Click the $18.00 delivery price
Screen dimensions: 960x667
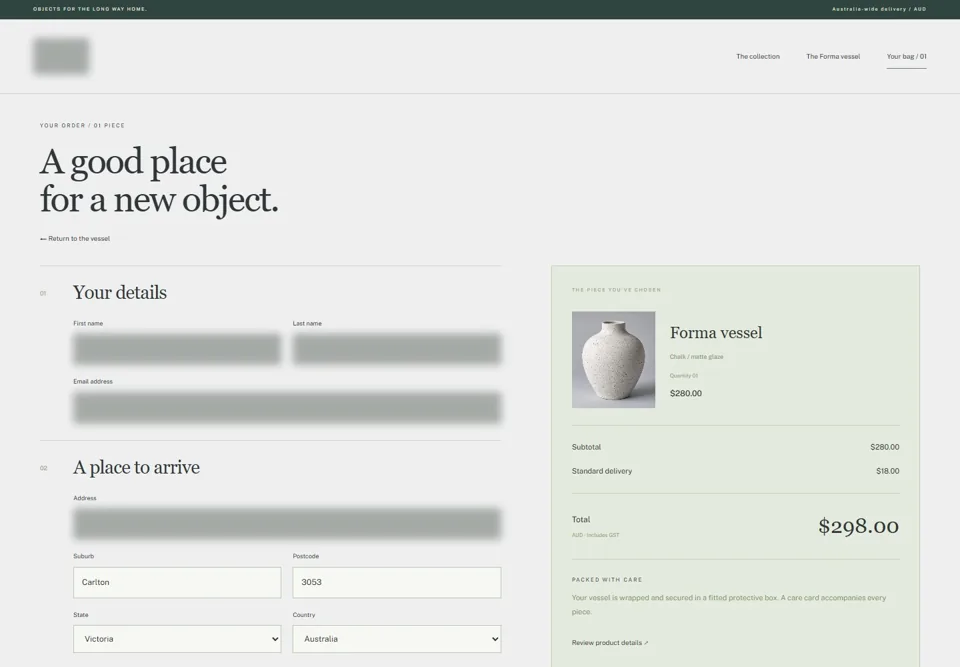click(887, 471)
